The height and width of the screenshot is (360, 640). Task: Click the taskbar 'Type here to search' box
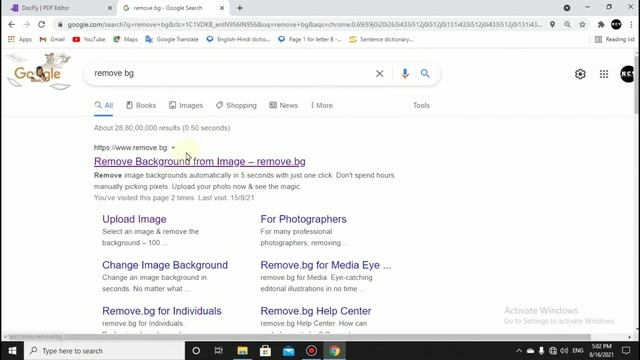(104, 351)
